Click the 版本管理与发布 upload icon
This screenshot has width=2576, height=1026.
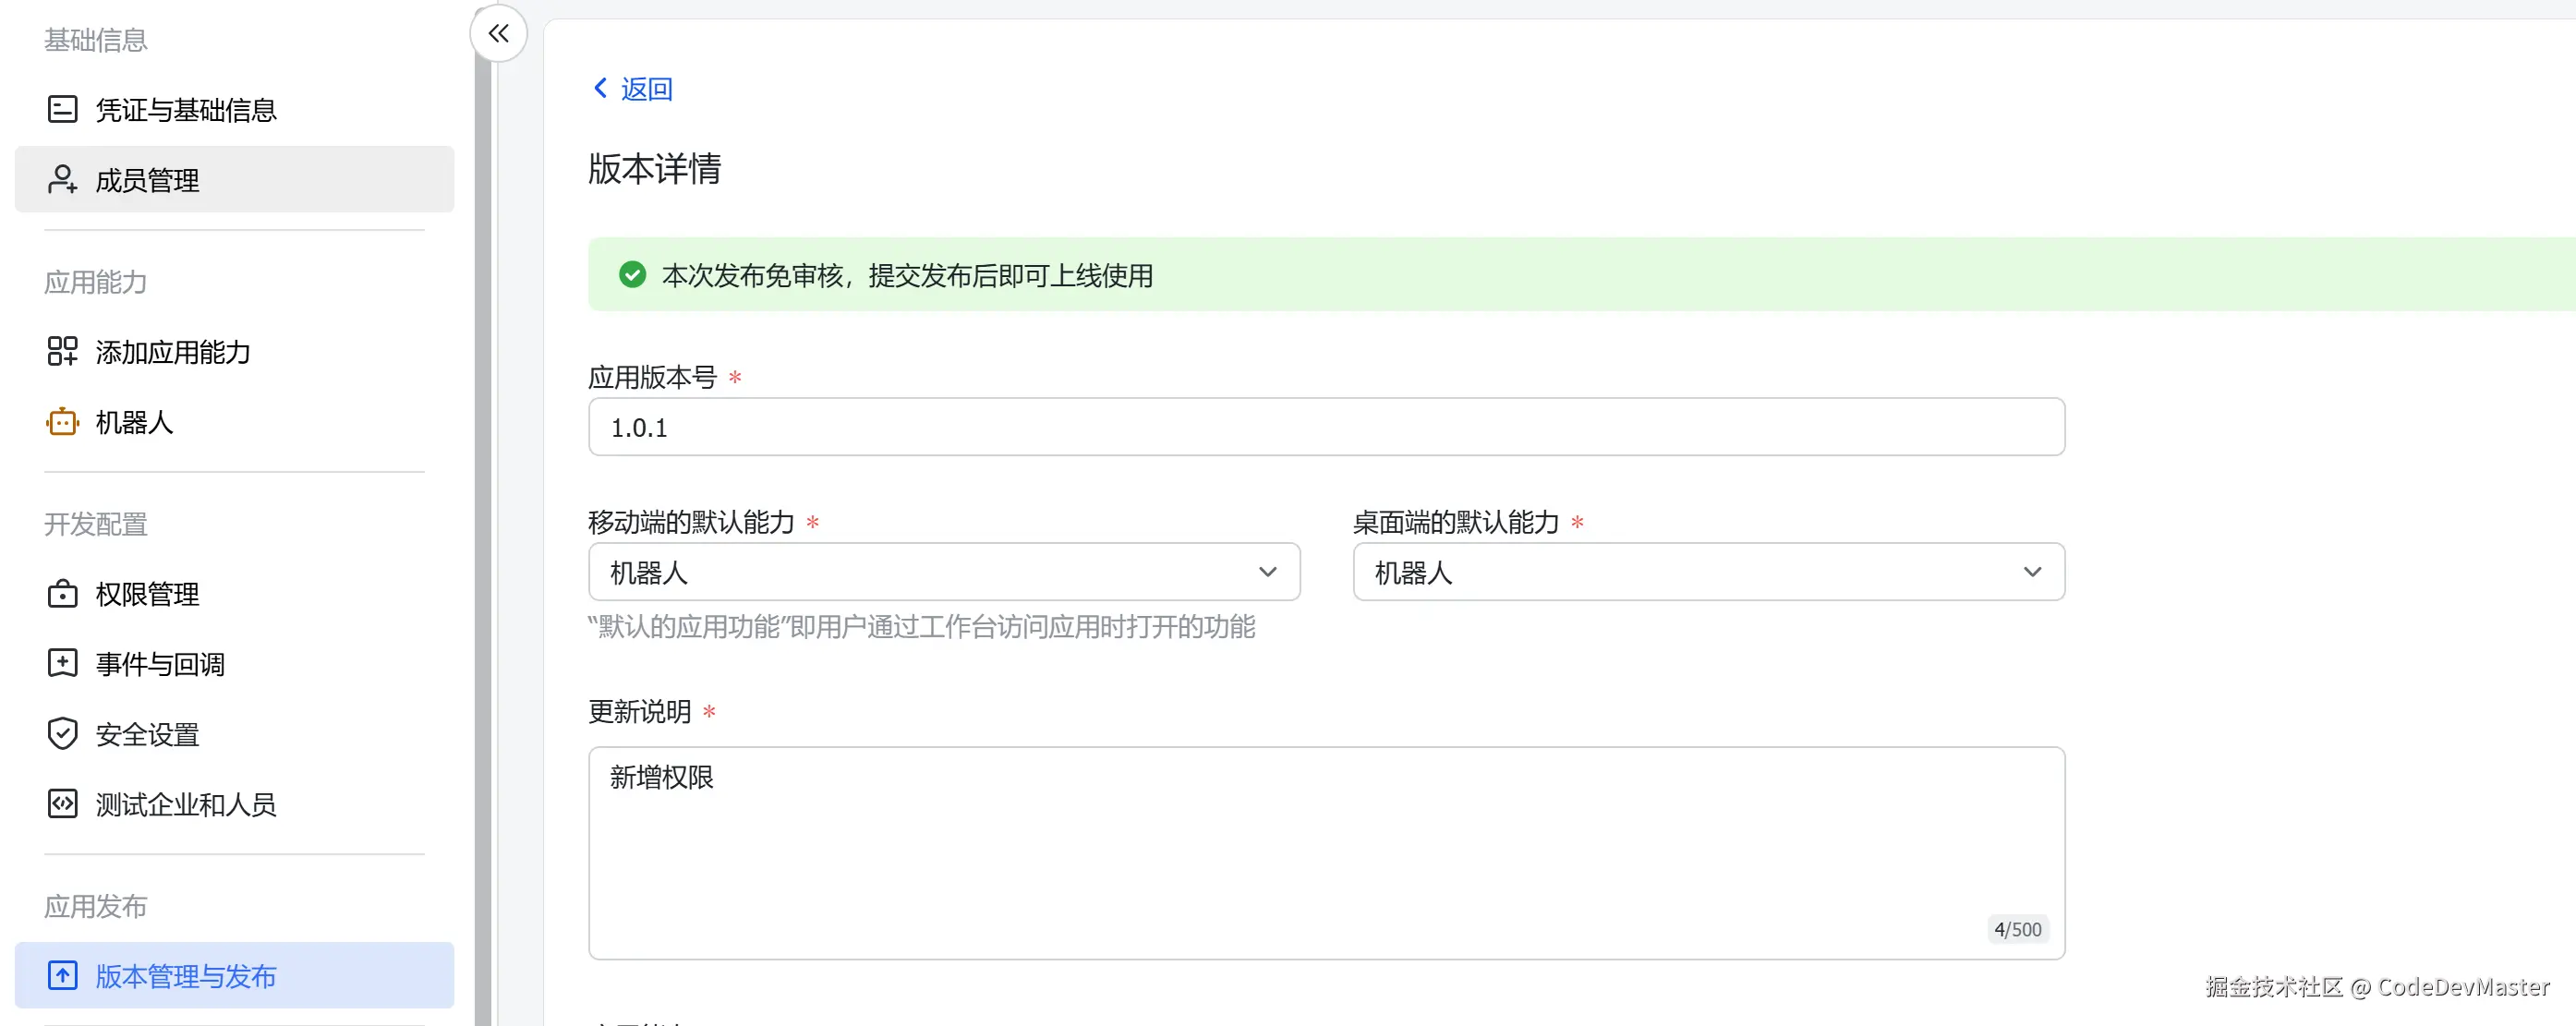[x=62, y=976]
